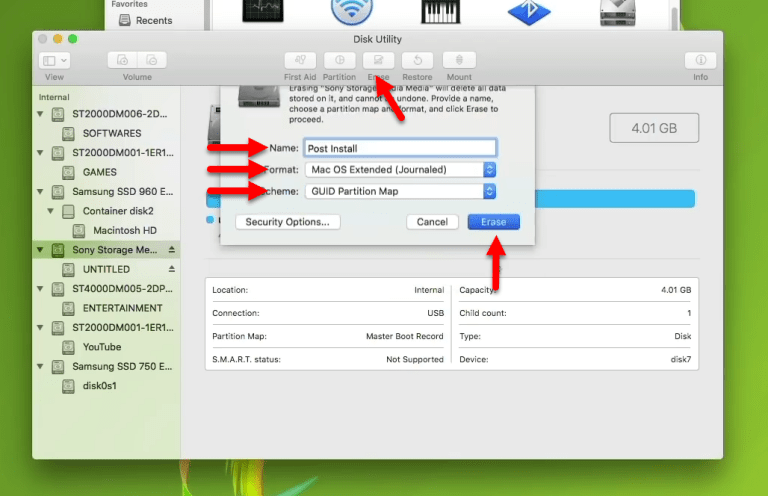Image resolution: width=768 pixels, height=496 pixels.
Task: Click the Security Options button
Action: pos(288,222)
